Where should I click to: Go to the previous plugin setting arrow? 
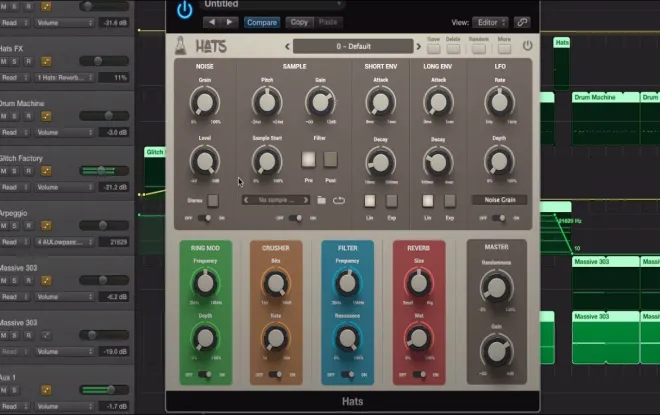(x=212, y=22)
